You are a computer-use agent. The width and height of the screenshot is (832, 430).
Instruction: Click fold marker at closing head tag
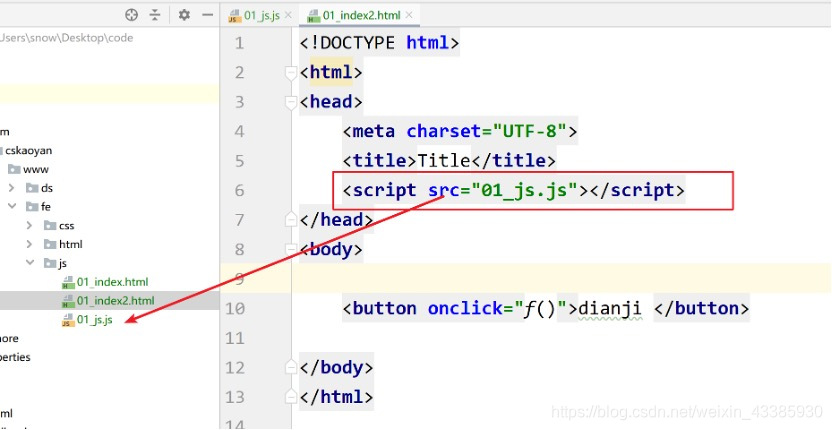click(x=291, y=220)
